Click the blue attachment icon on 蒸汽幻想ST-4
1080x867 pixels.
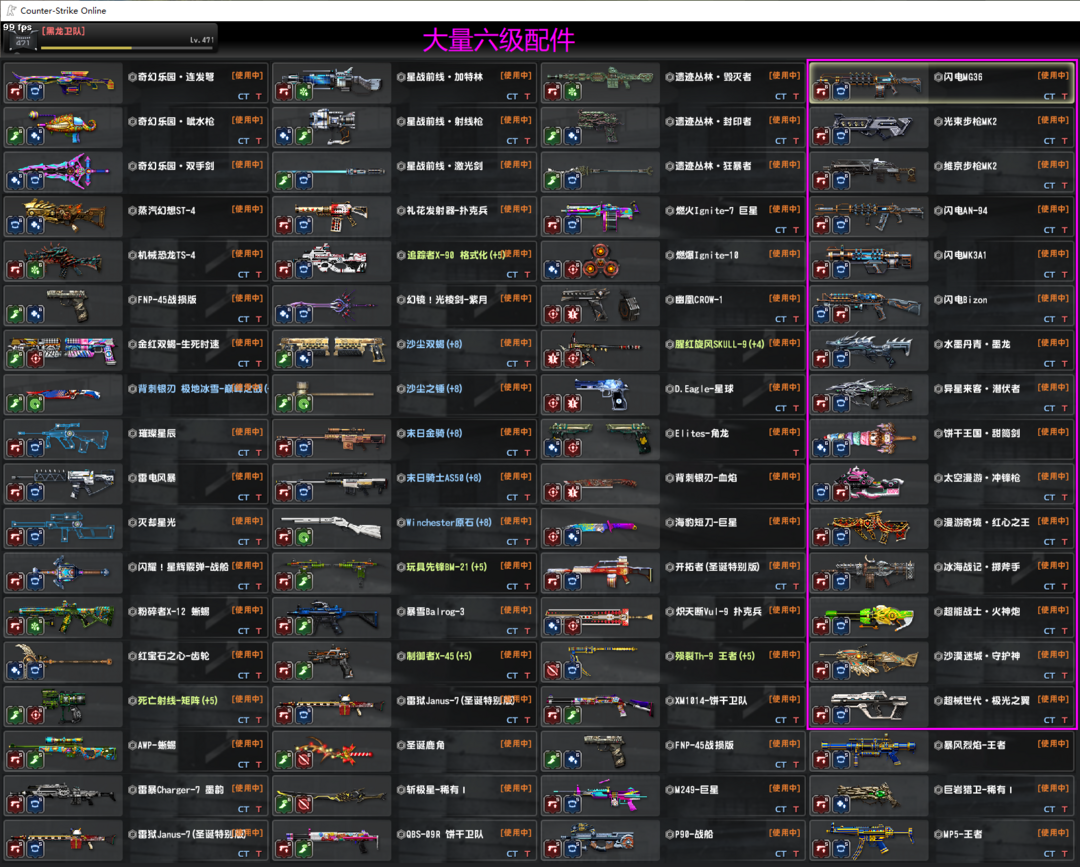coord(34,225)
